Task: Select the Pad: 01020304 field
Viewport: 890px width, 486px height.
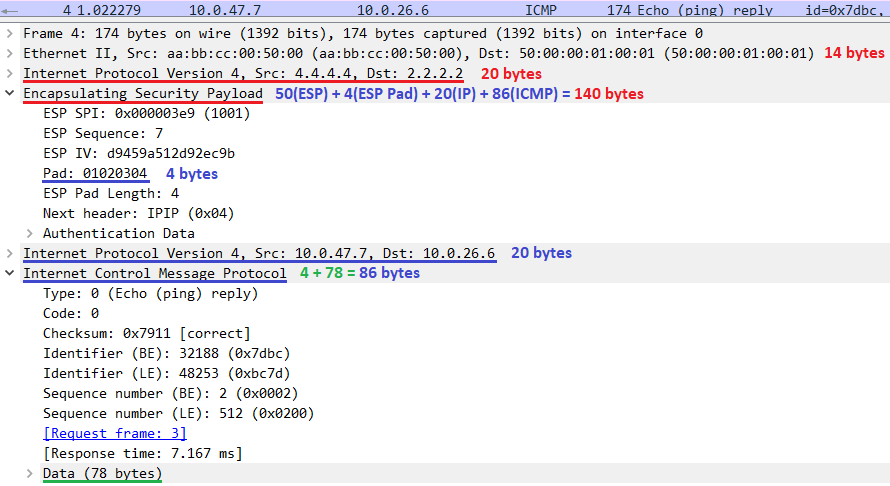Action: click(x=95, y=173)
